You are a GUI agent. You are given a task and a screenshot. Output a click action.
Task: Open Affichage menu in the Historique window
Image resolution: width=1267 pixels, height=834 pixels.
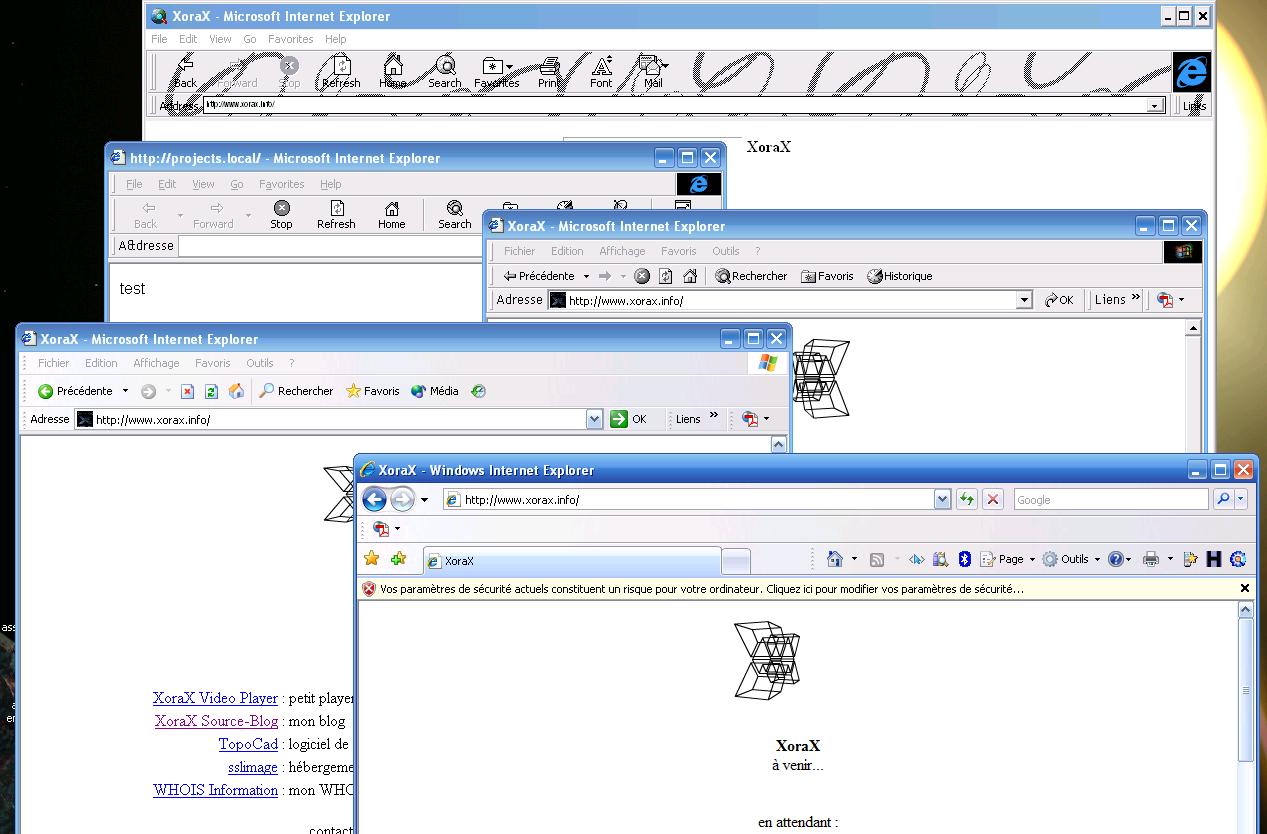pyautogui.click(x=622, y=251)
